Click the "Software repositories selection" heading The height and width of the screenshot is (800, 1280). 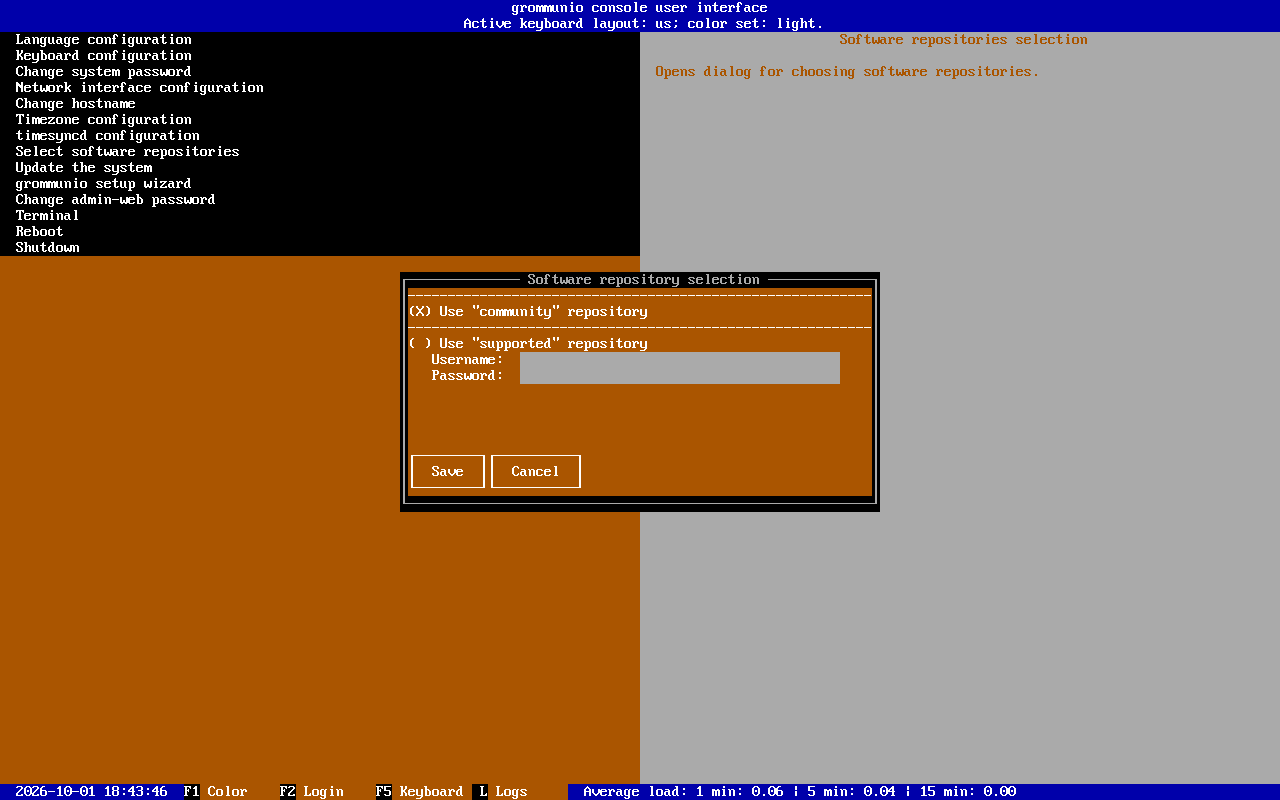point(964,40)
